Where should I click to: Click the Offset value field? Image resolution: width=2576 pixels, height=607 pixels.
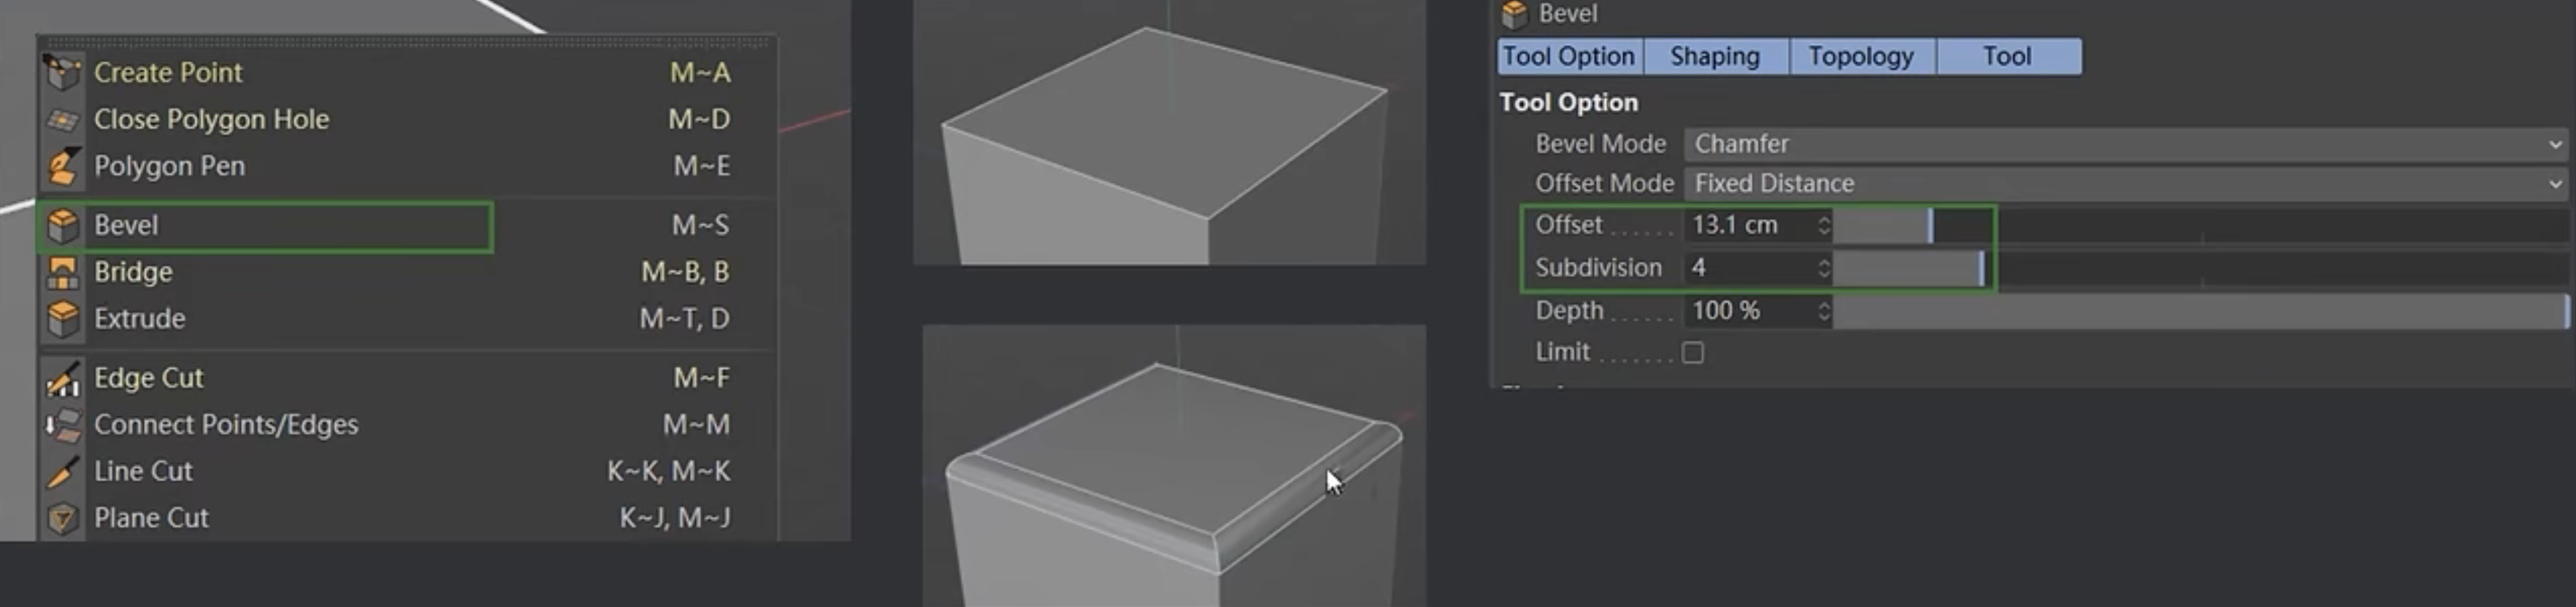pos(1750,225)
